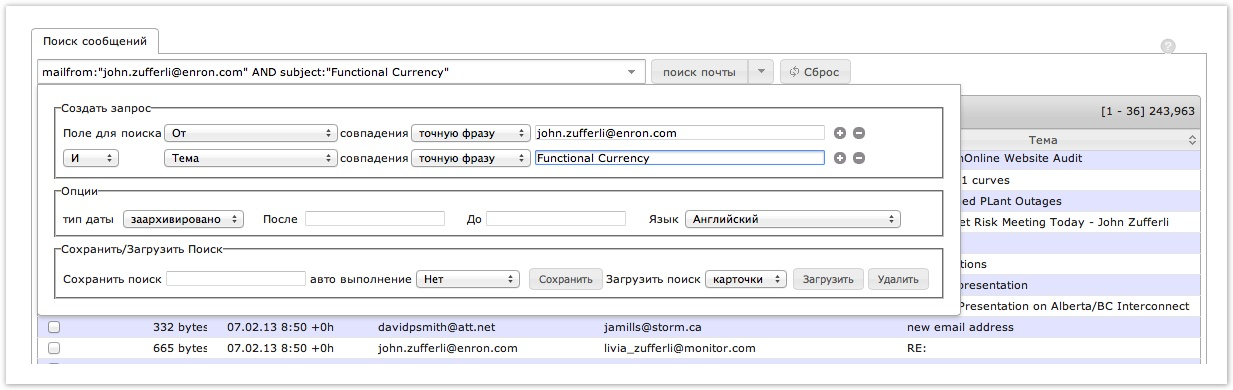Remove the От search criteria row
Viewport: 1233px width, 390px height.
859,133
